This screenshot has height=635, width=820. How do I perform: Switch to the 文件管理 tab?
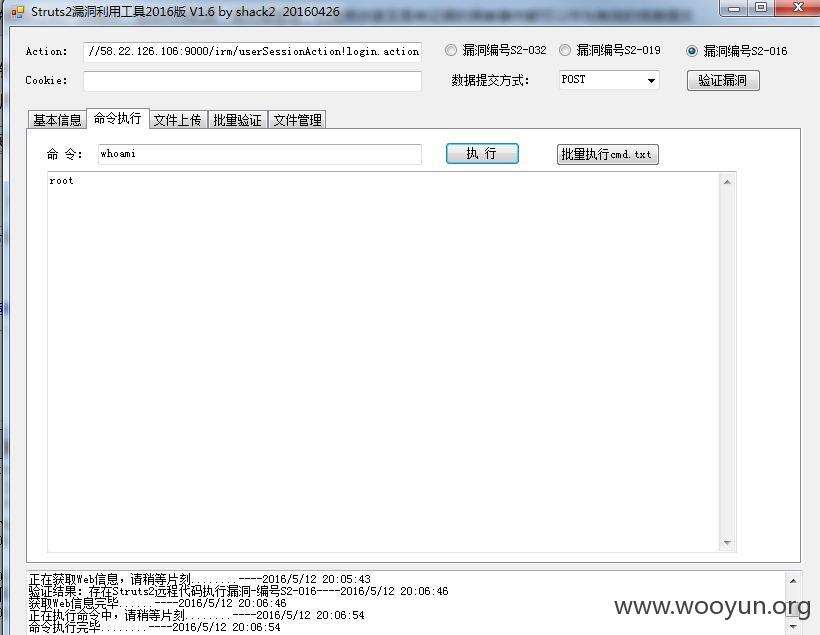click(x=297, y=120)
